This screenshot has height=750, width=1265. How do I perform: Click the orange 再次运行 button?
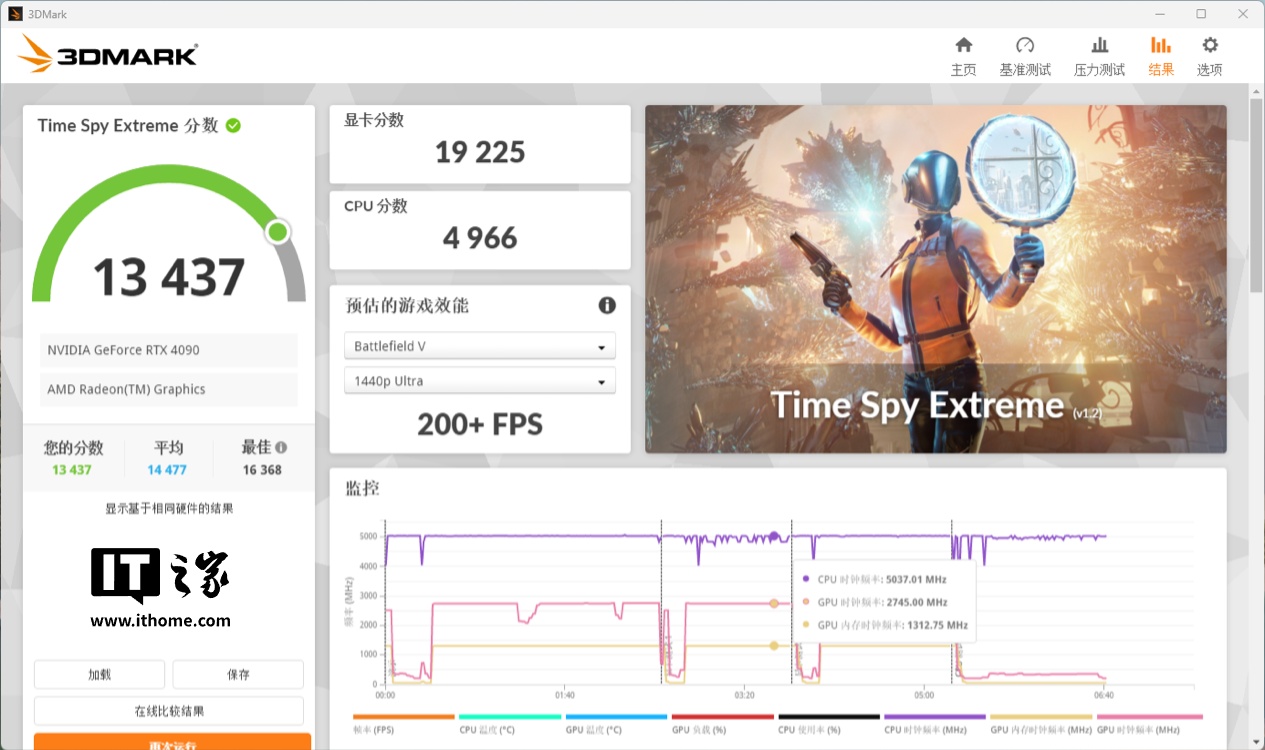[172, 742]
